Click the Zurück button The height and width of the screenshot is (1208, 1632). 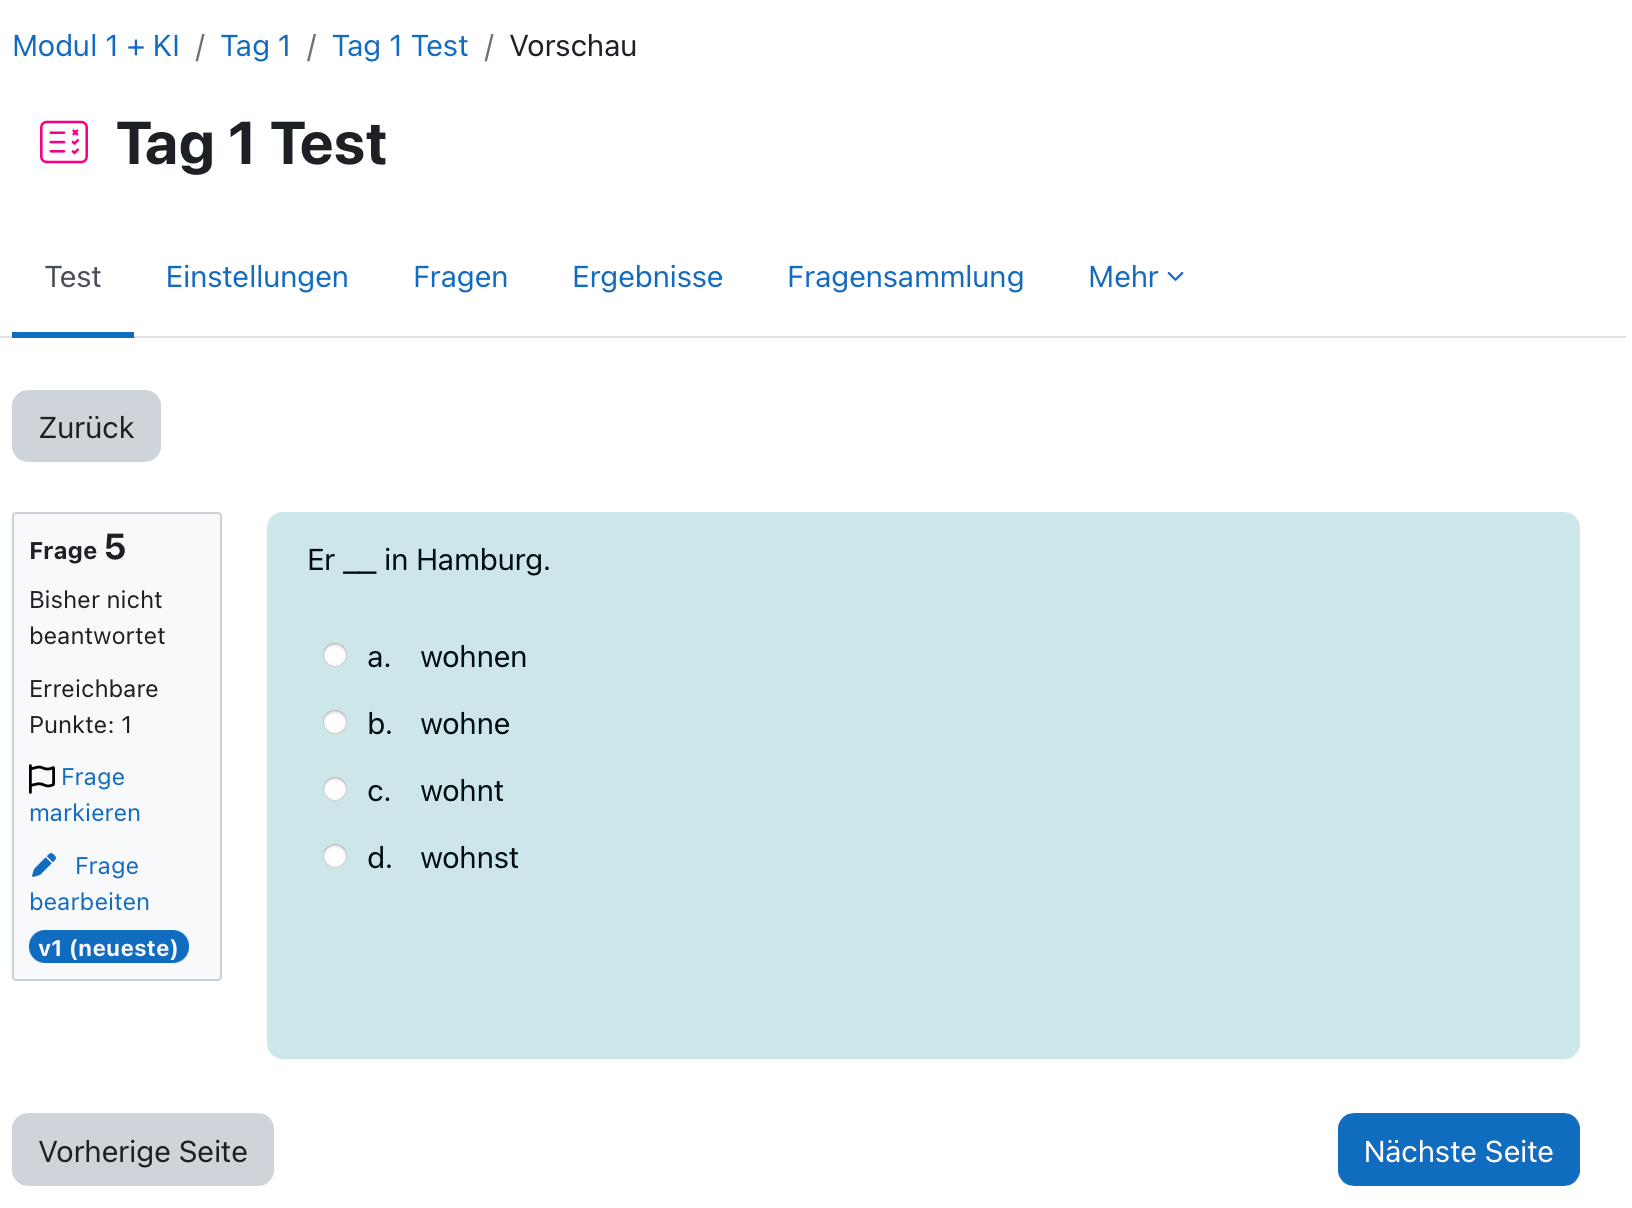(x=86, y=426)
